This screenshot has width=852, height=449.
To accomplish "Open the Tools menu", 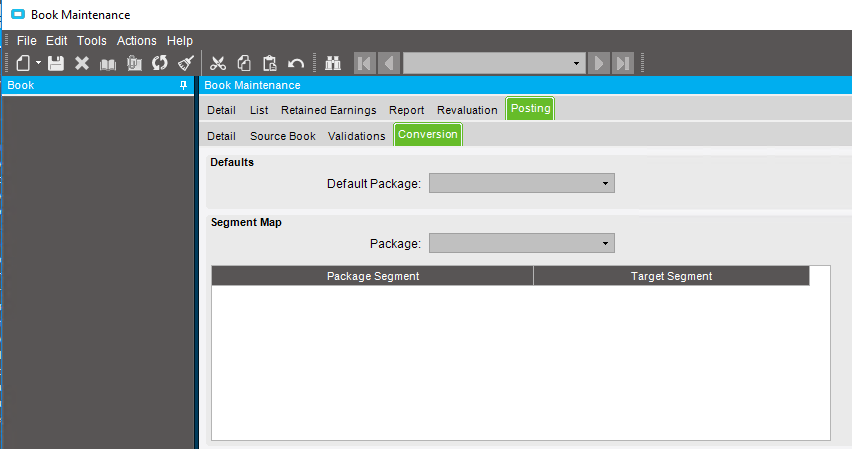I will (x=91, y=41).
